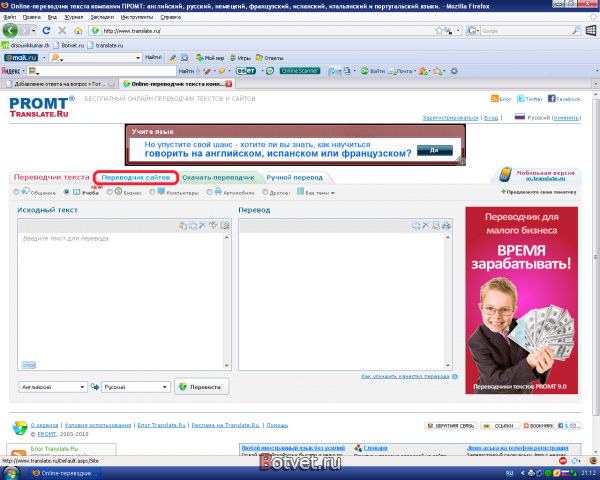Click the Обратная связь button
The width and height of the screenshot is (600, 480).
tap(450, 426)
